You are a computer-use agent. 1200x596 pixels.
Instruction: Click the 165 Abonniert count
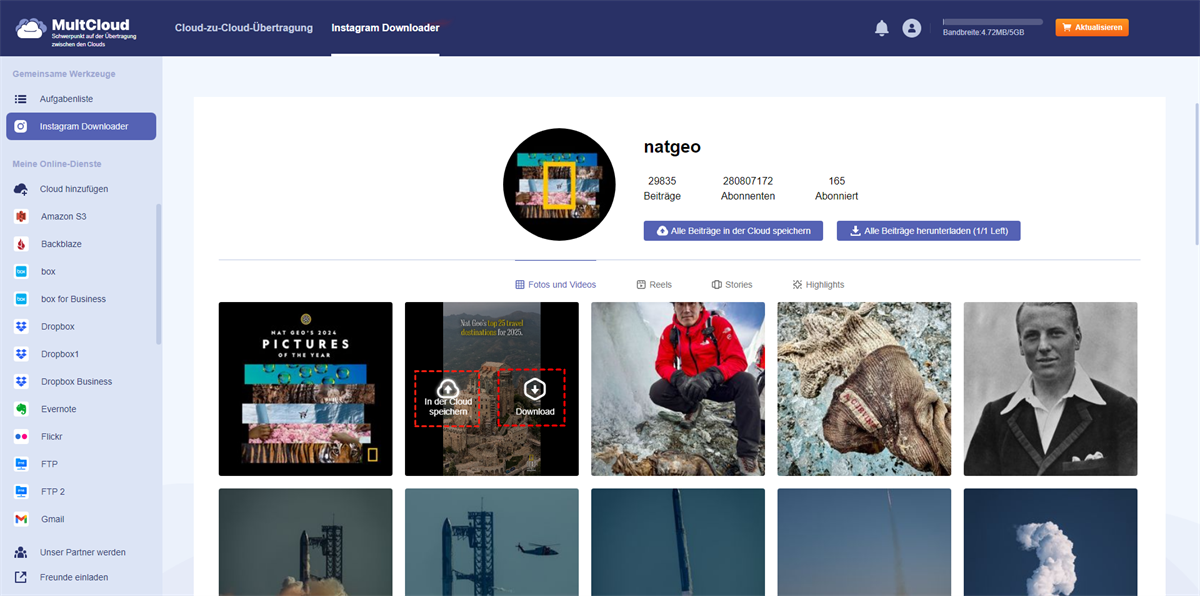pyautogui.click(x=836, y=188)
